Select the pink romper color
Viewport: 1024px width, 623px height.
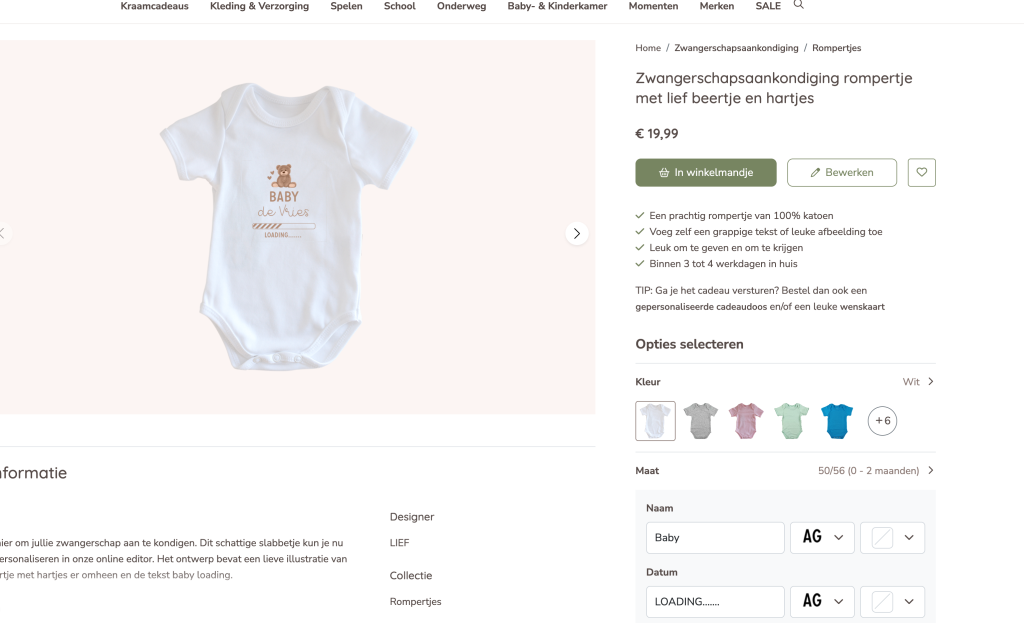click(746, 421)
